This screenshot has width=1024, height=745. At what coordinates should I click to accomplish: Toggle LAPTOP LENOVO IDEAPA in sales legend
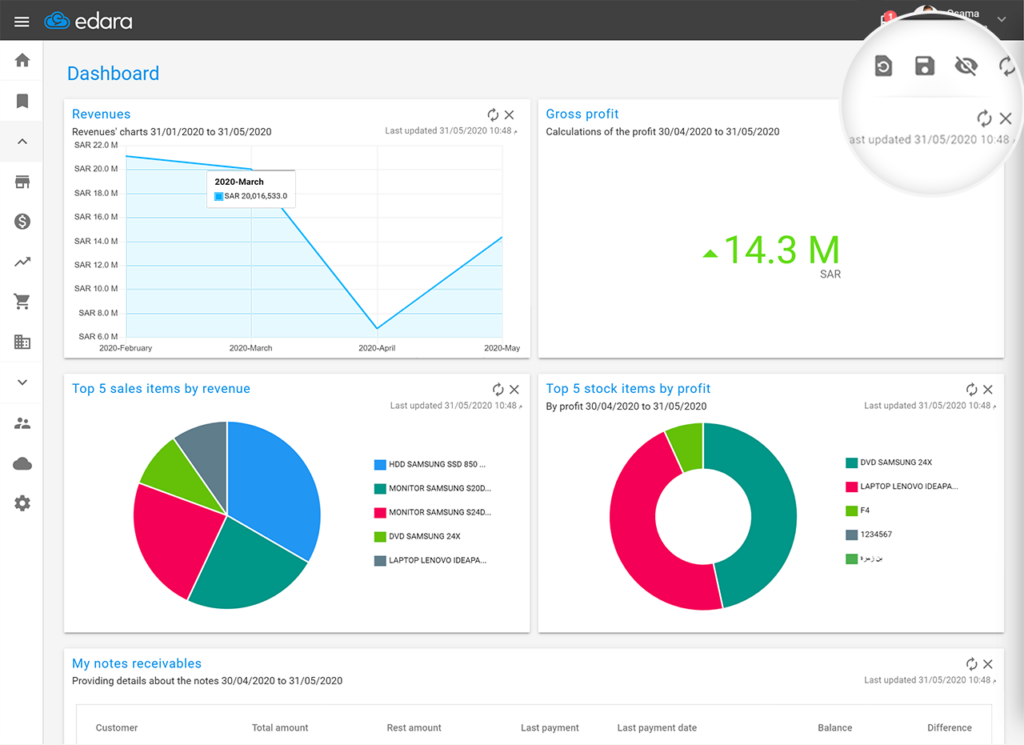(430, 560)
